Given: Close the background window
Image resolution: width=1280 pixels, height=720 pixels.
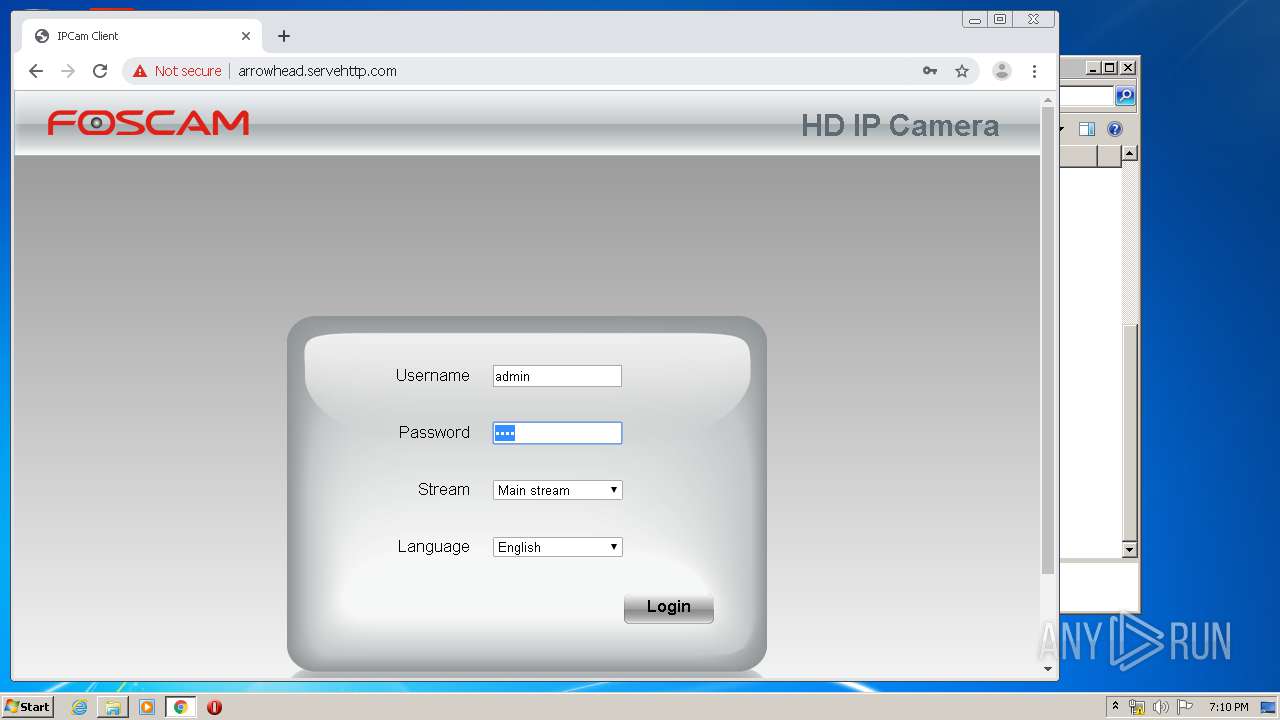Looking at the screenshot, I should click(1128, 68).
